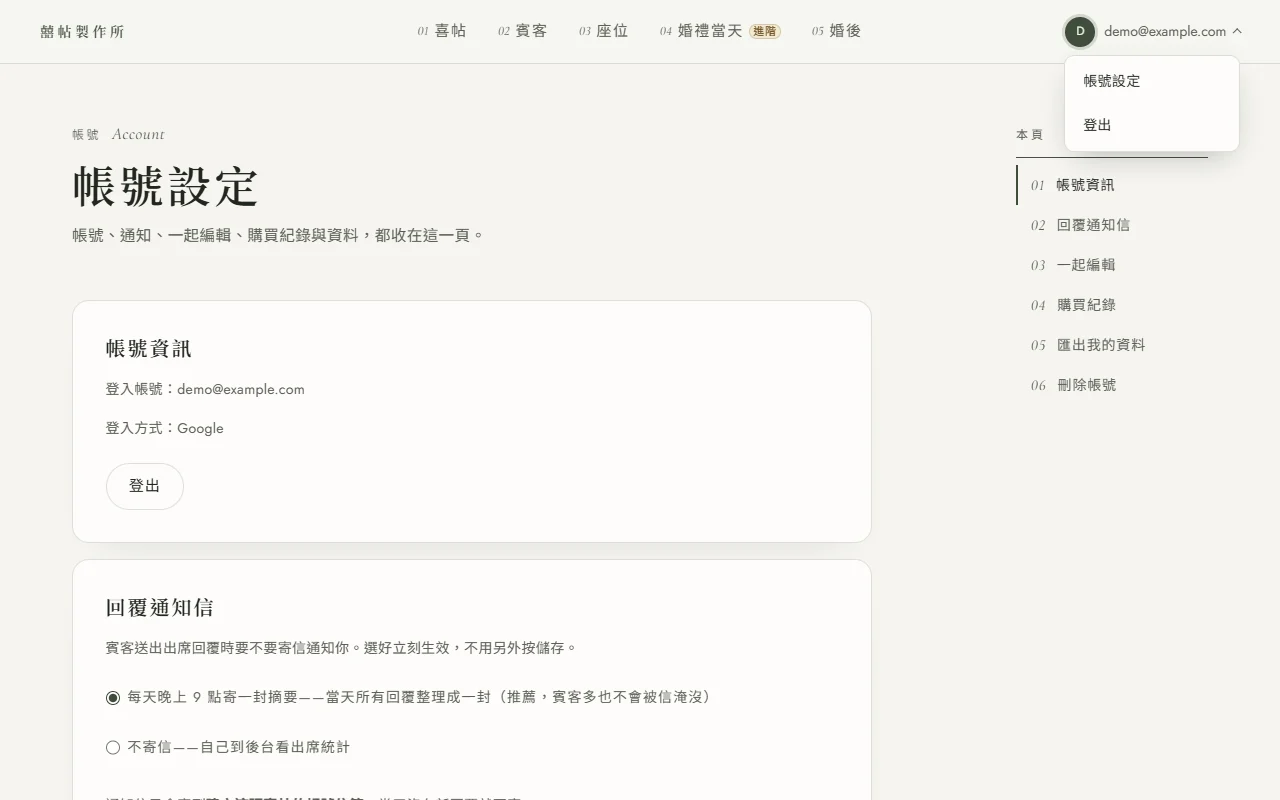The width and height of the screenshot is (1280, 800).
Task: Click the 帳號資訊 card heading
Action: [149, 349]
